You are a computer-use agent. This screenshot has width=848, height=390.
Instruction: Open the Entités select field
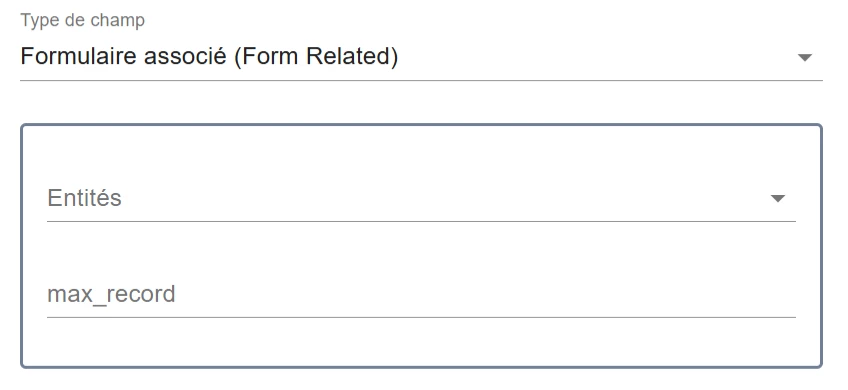[x=421, y=199]
